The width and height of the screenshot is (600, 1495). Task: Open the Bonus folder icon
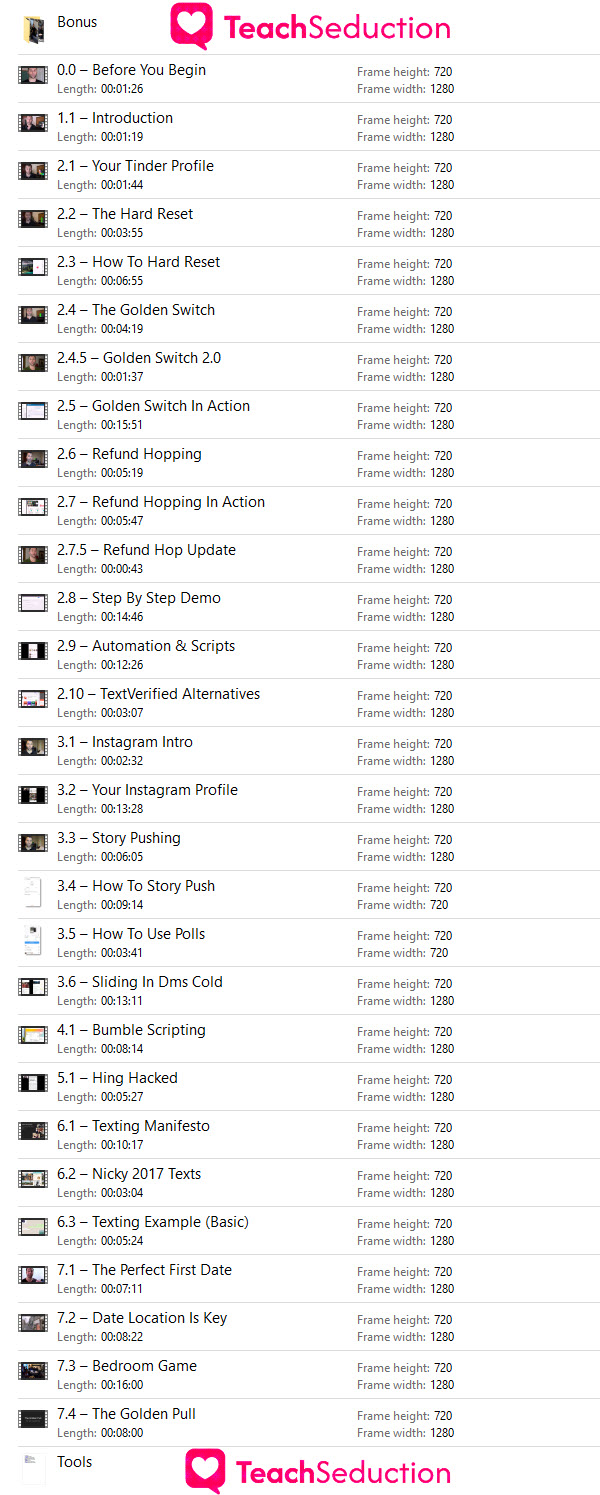coord(33,30)
